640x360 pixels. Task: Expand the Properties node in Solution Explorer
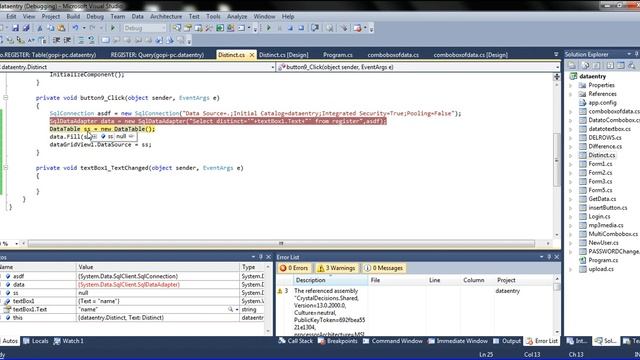click(x=571, y=85)
